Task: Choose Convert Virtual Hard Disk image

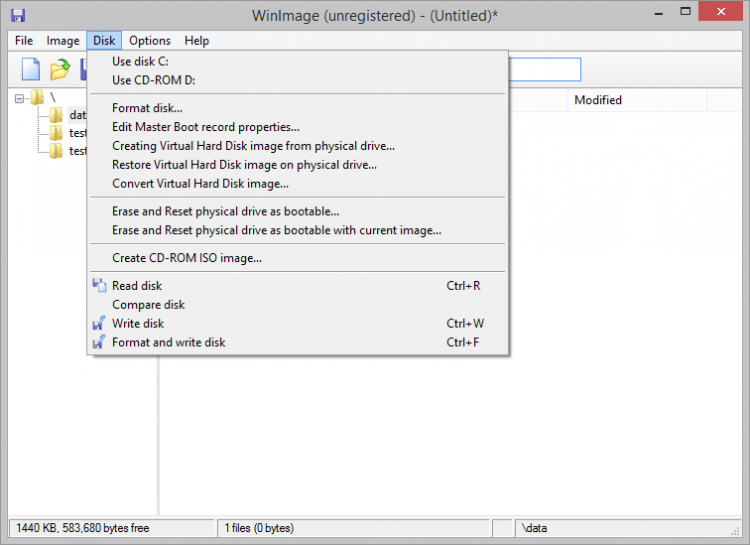Action: click(298, 184)
